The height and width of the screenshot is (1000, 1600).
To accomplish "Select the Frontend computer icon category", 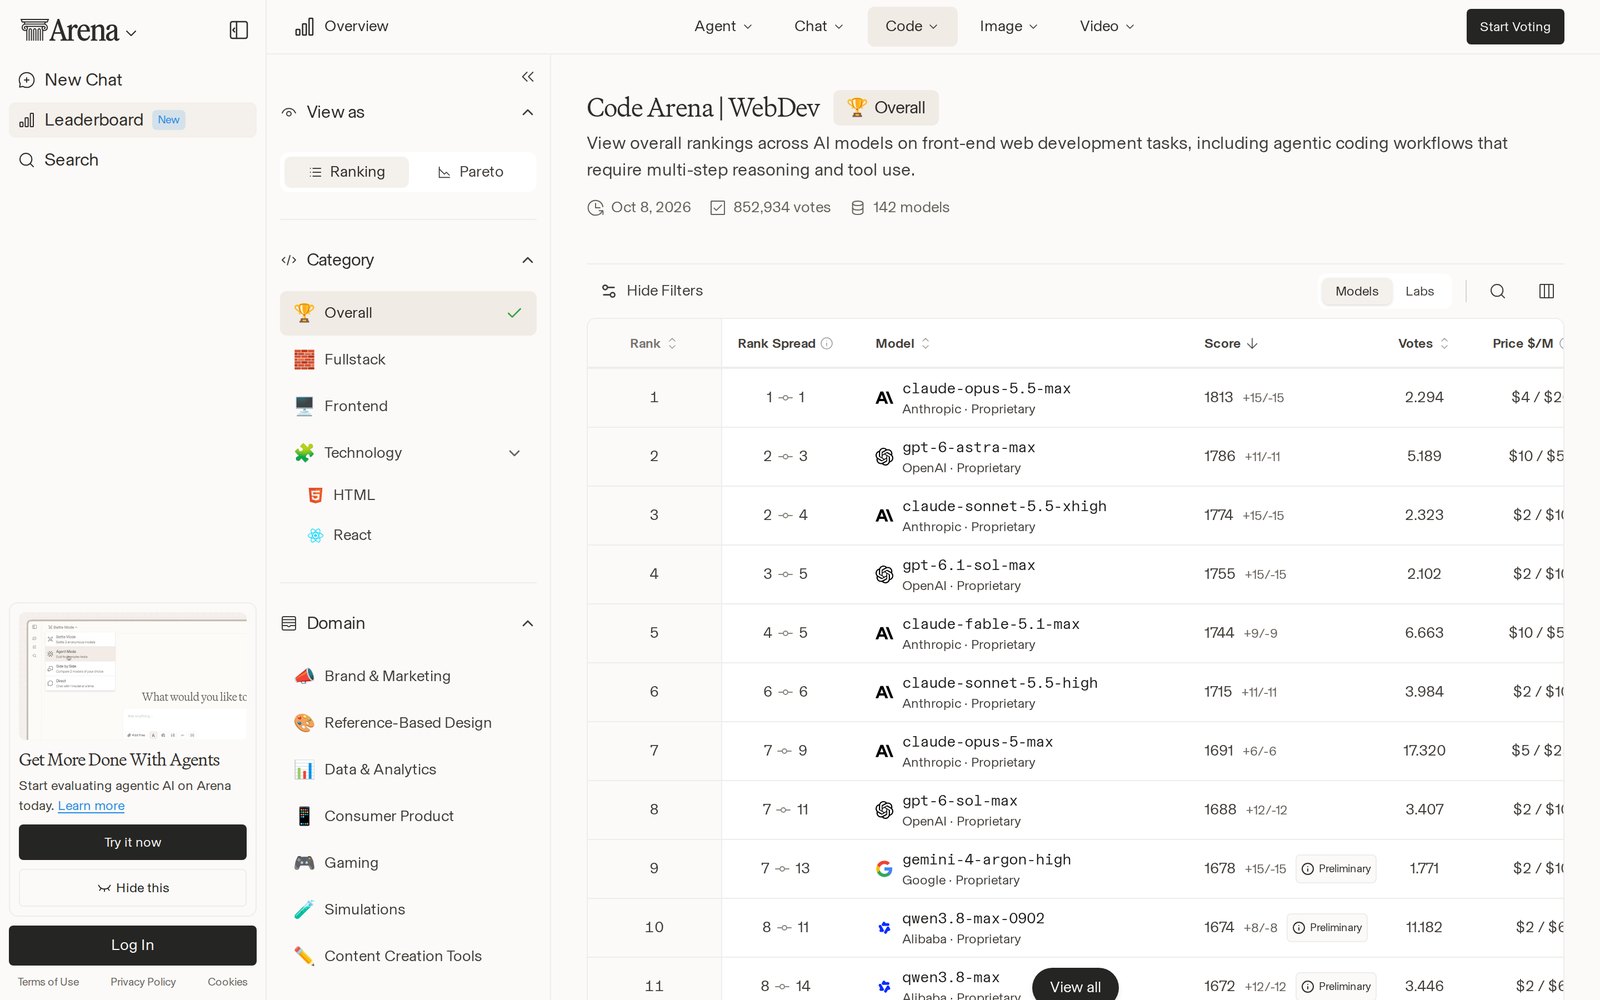I will [304, 406].
